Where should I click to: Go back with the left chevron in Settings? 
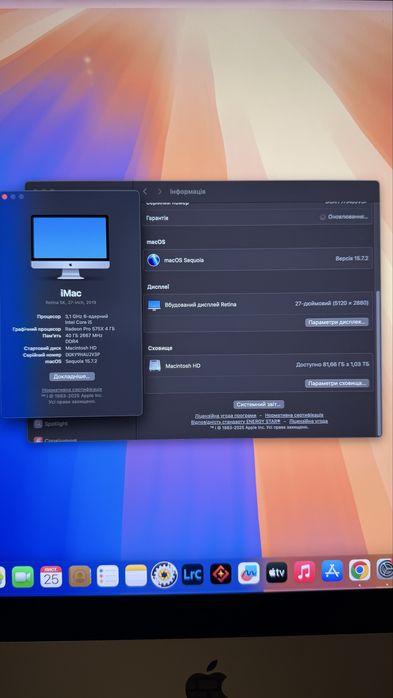click(145, 191)
